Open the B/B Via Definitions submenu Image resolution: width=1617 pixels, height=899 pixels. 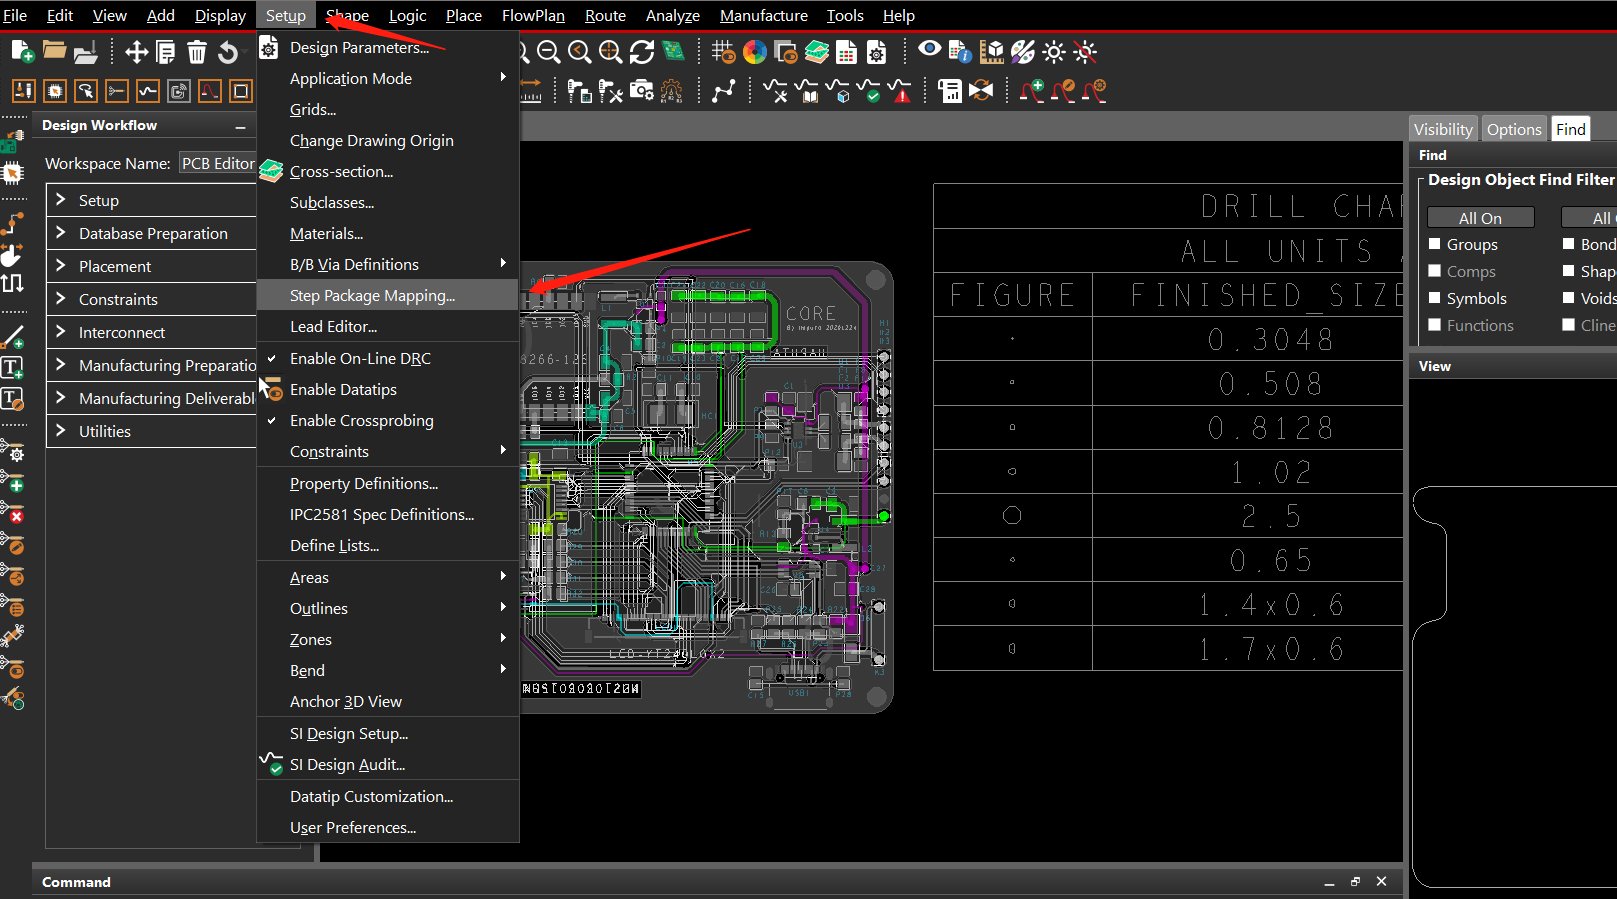388,264
